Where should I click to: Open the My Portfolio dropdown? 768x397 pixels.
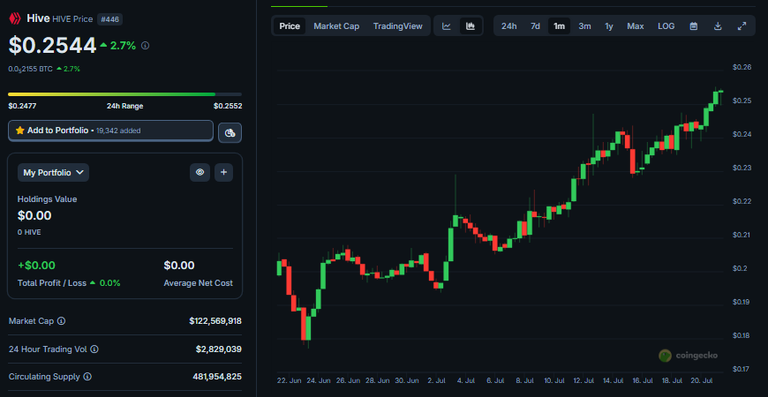coord(53,172)
